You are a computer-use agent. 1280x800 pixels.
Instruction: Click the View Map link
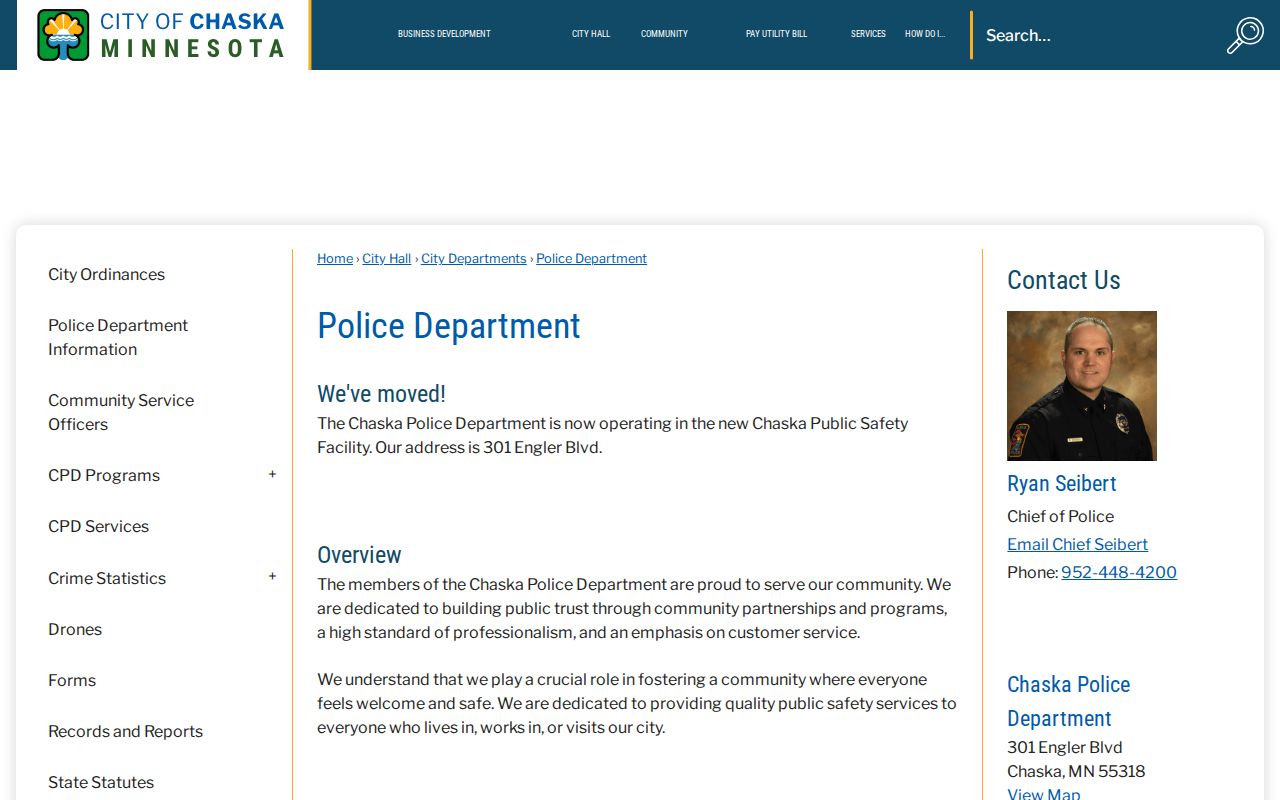[x=1044, y=794]
